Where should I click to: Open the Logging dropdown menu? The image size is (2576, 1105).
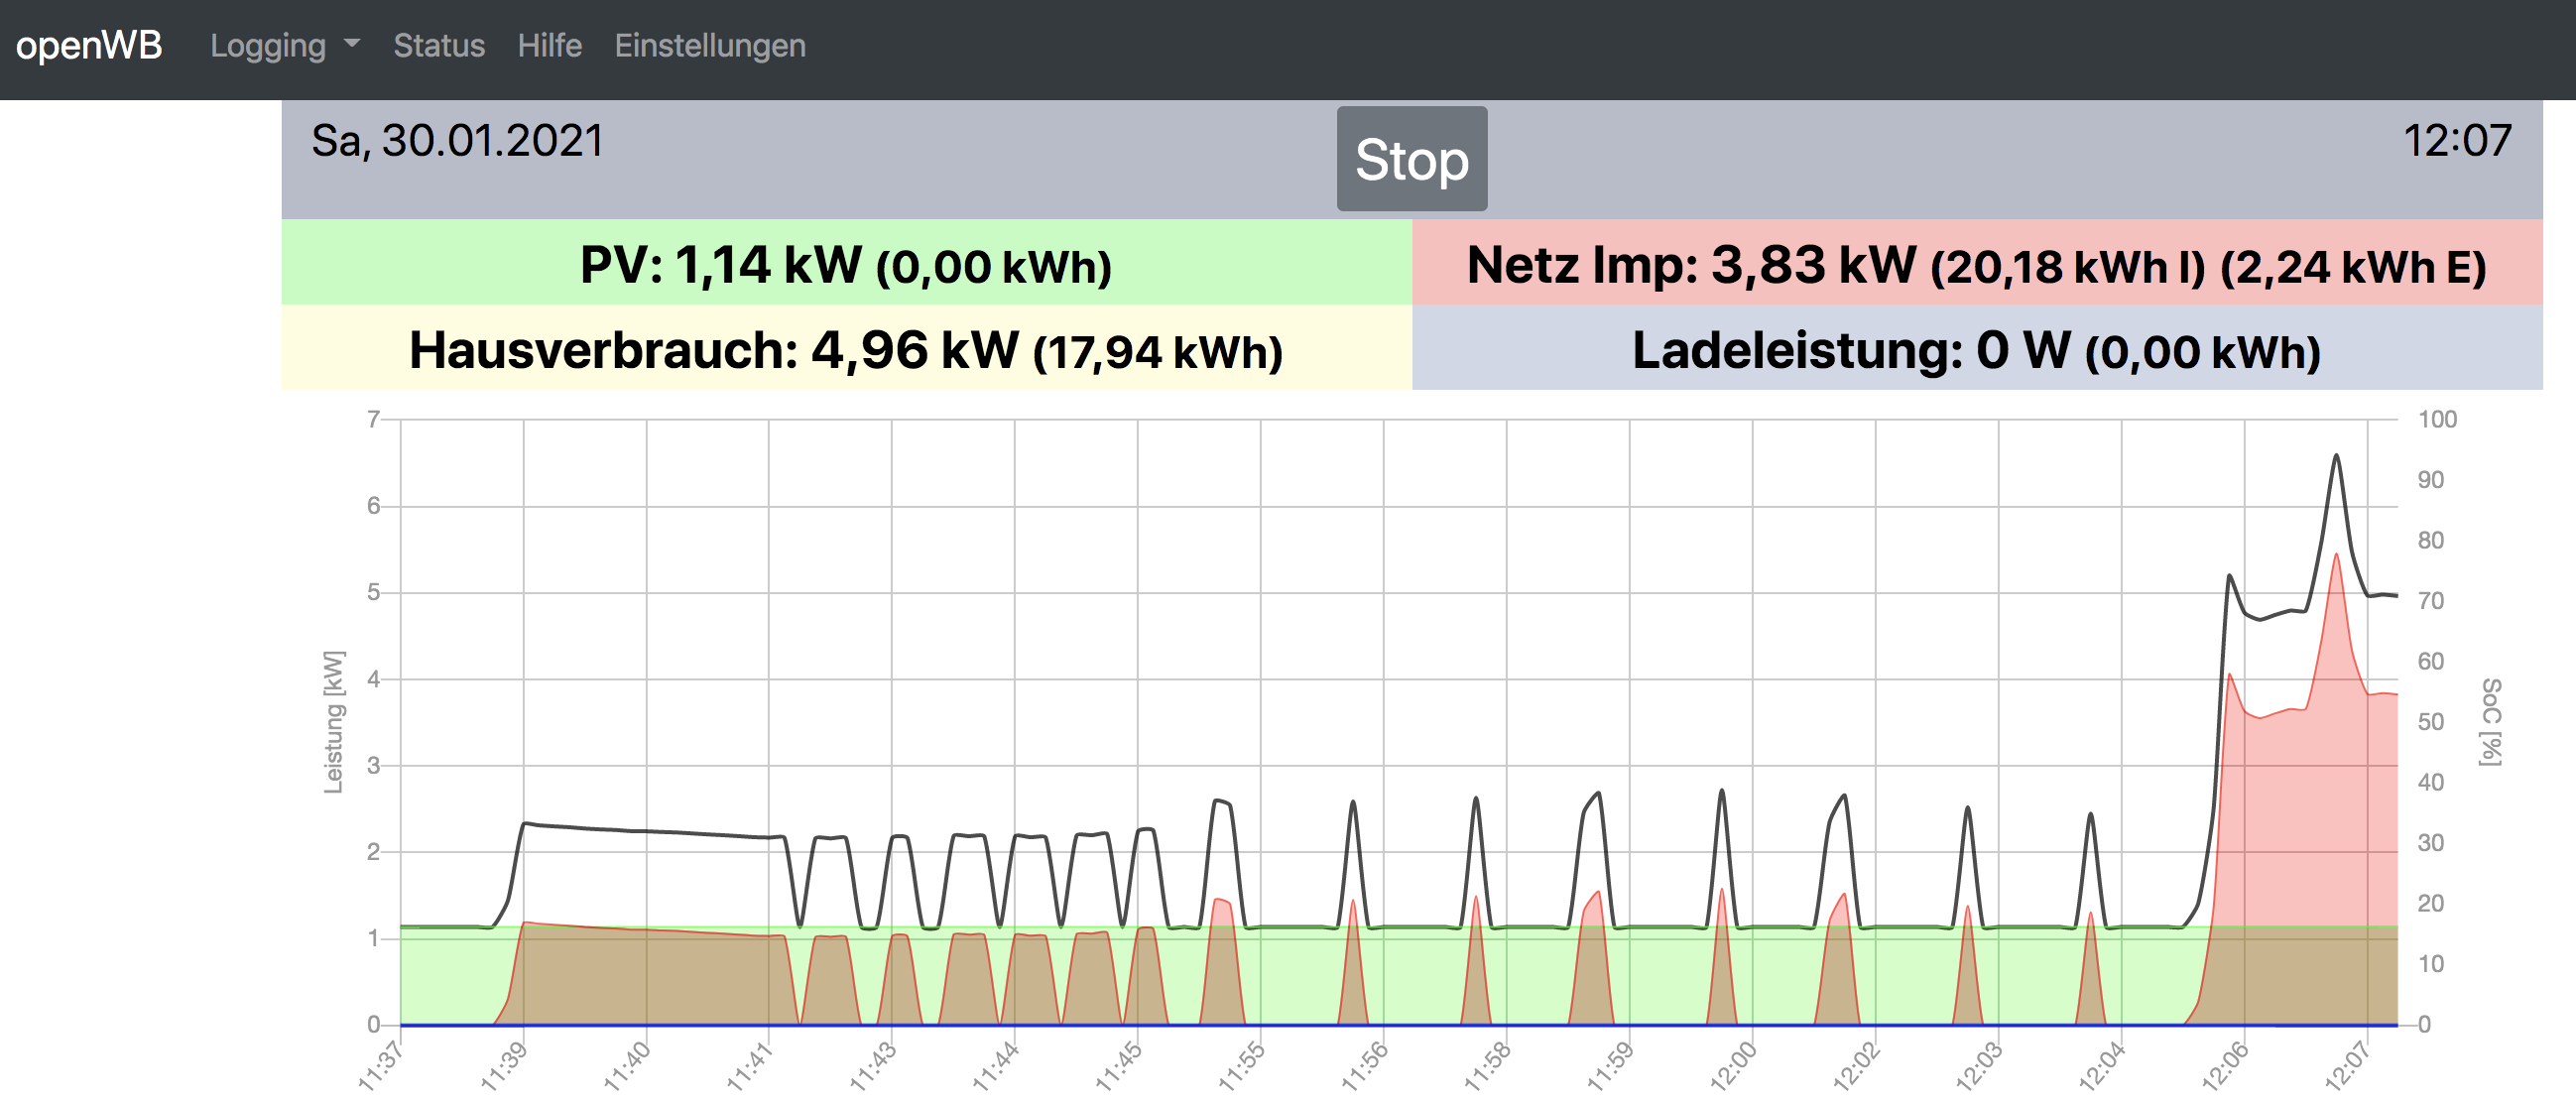click(x=268, y=46)
